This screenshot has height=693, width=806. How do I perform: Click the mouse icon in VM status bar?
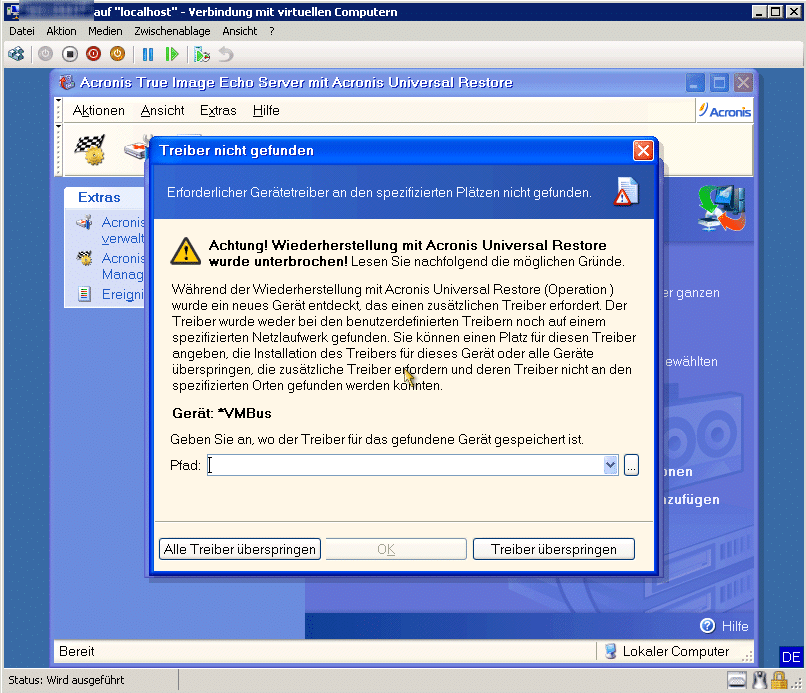(x=759, y=680)
